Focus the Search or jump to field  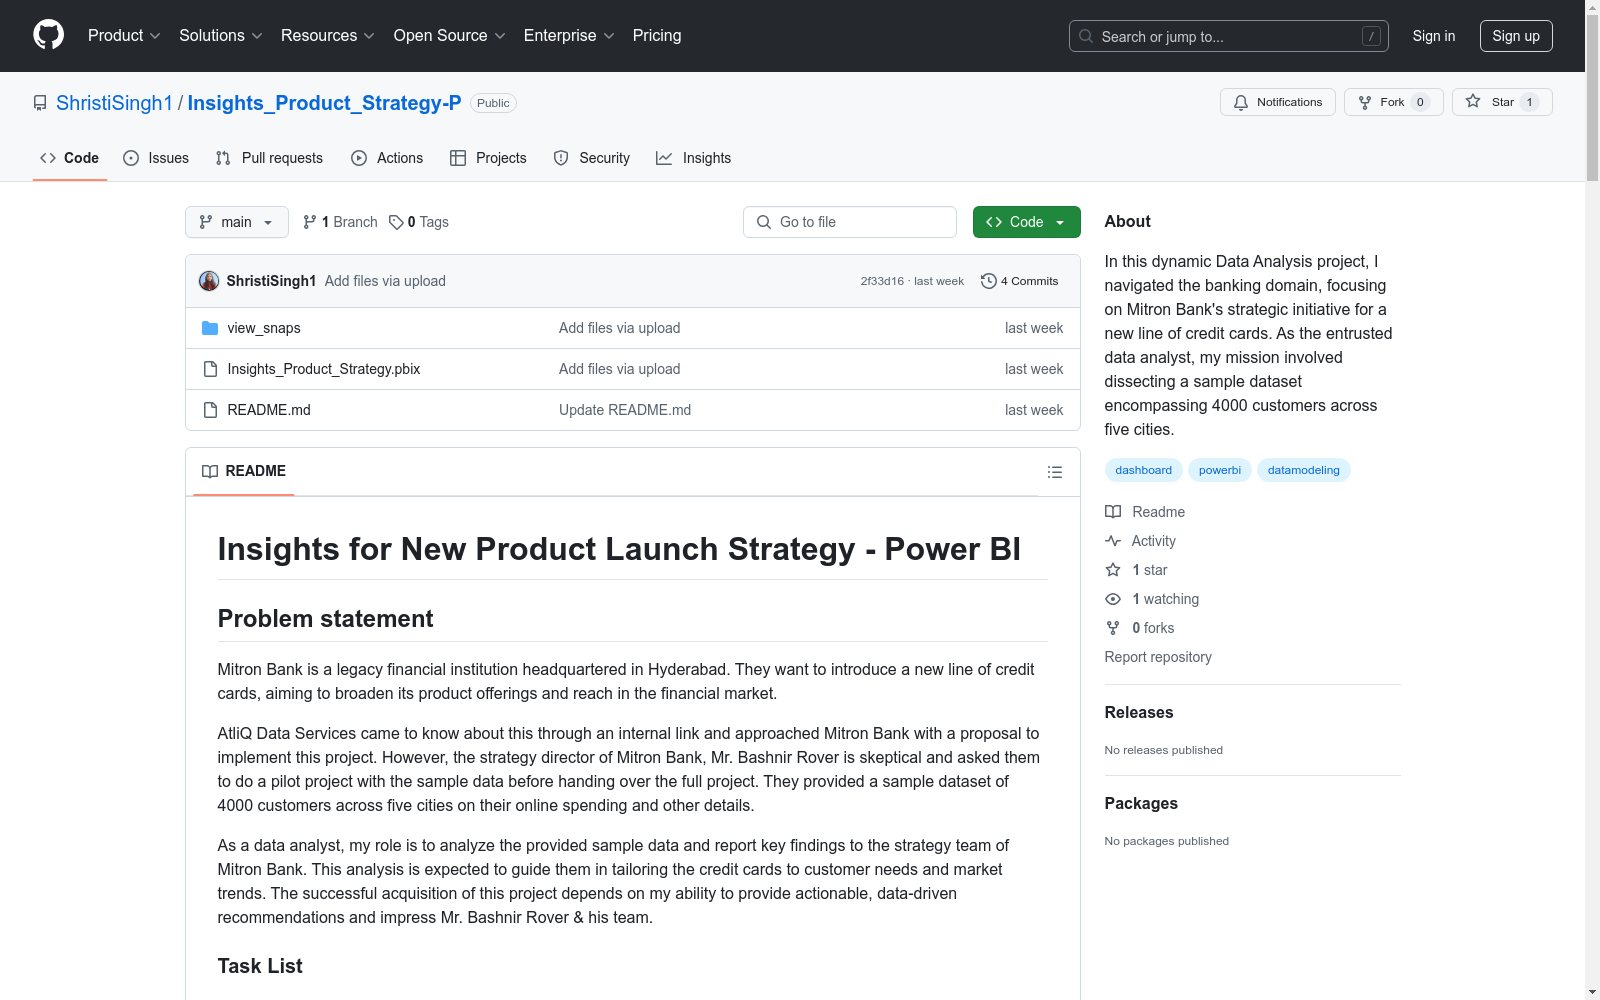pyautogui.click(x=1229, y=36)
